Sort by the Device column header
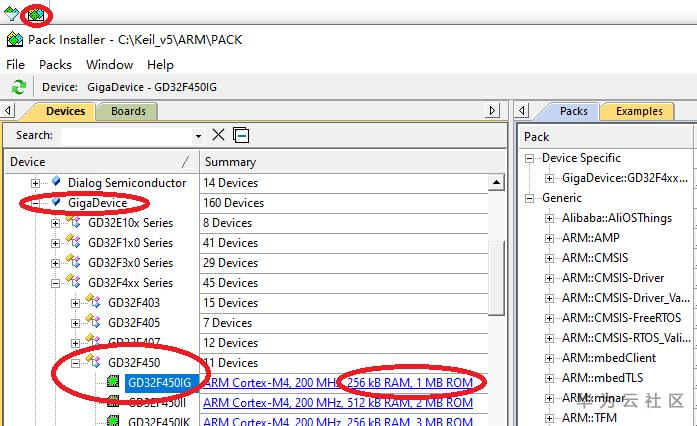The image size is (697, 426). click(101, 162)
